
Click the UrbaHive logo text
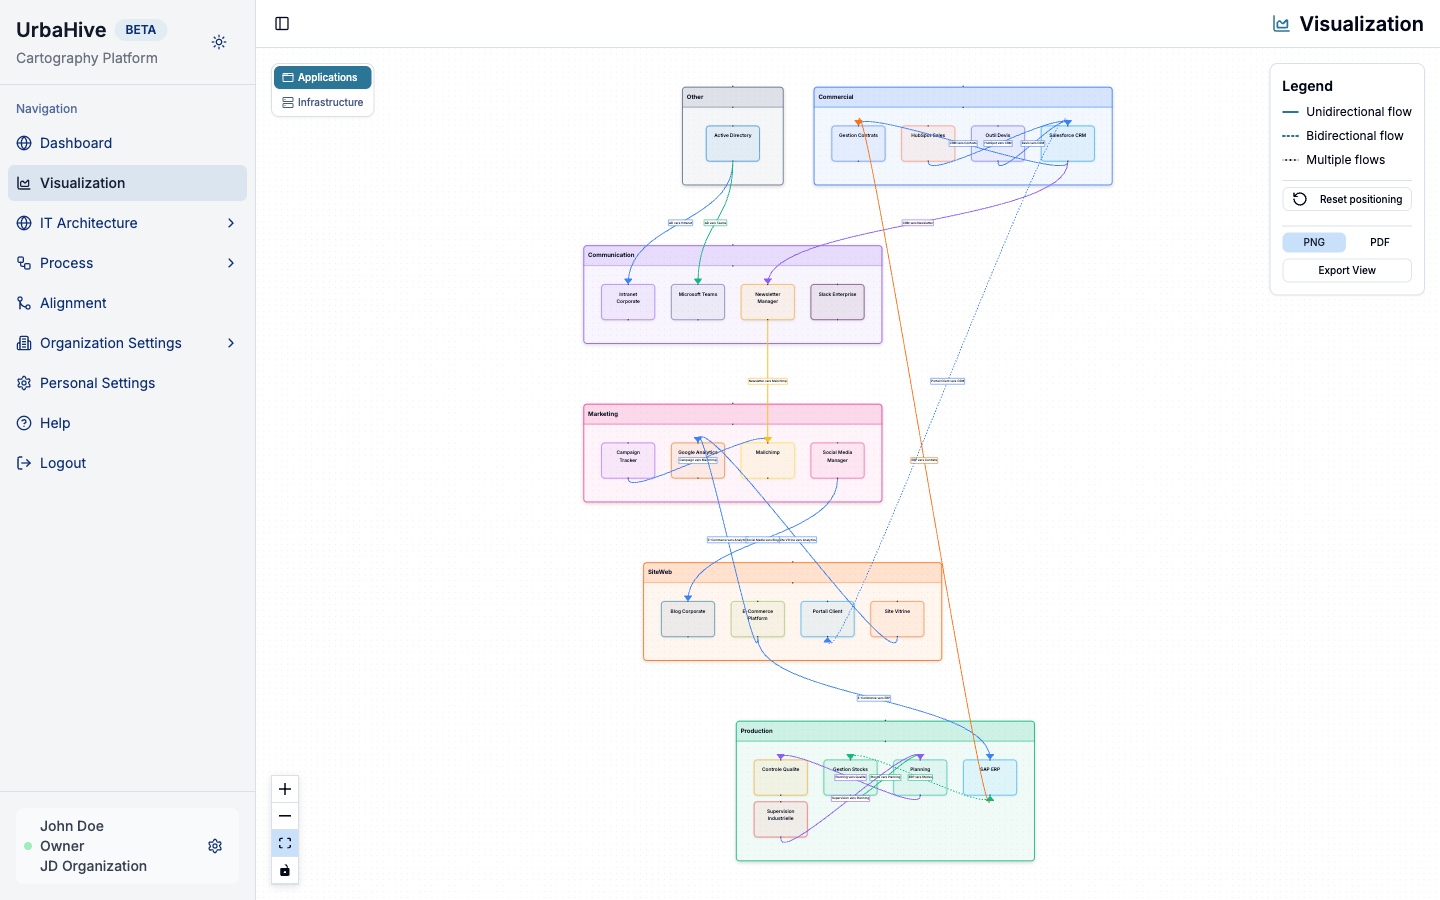click(x=61, y=30)
